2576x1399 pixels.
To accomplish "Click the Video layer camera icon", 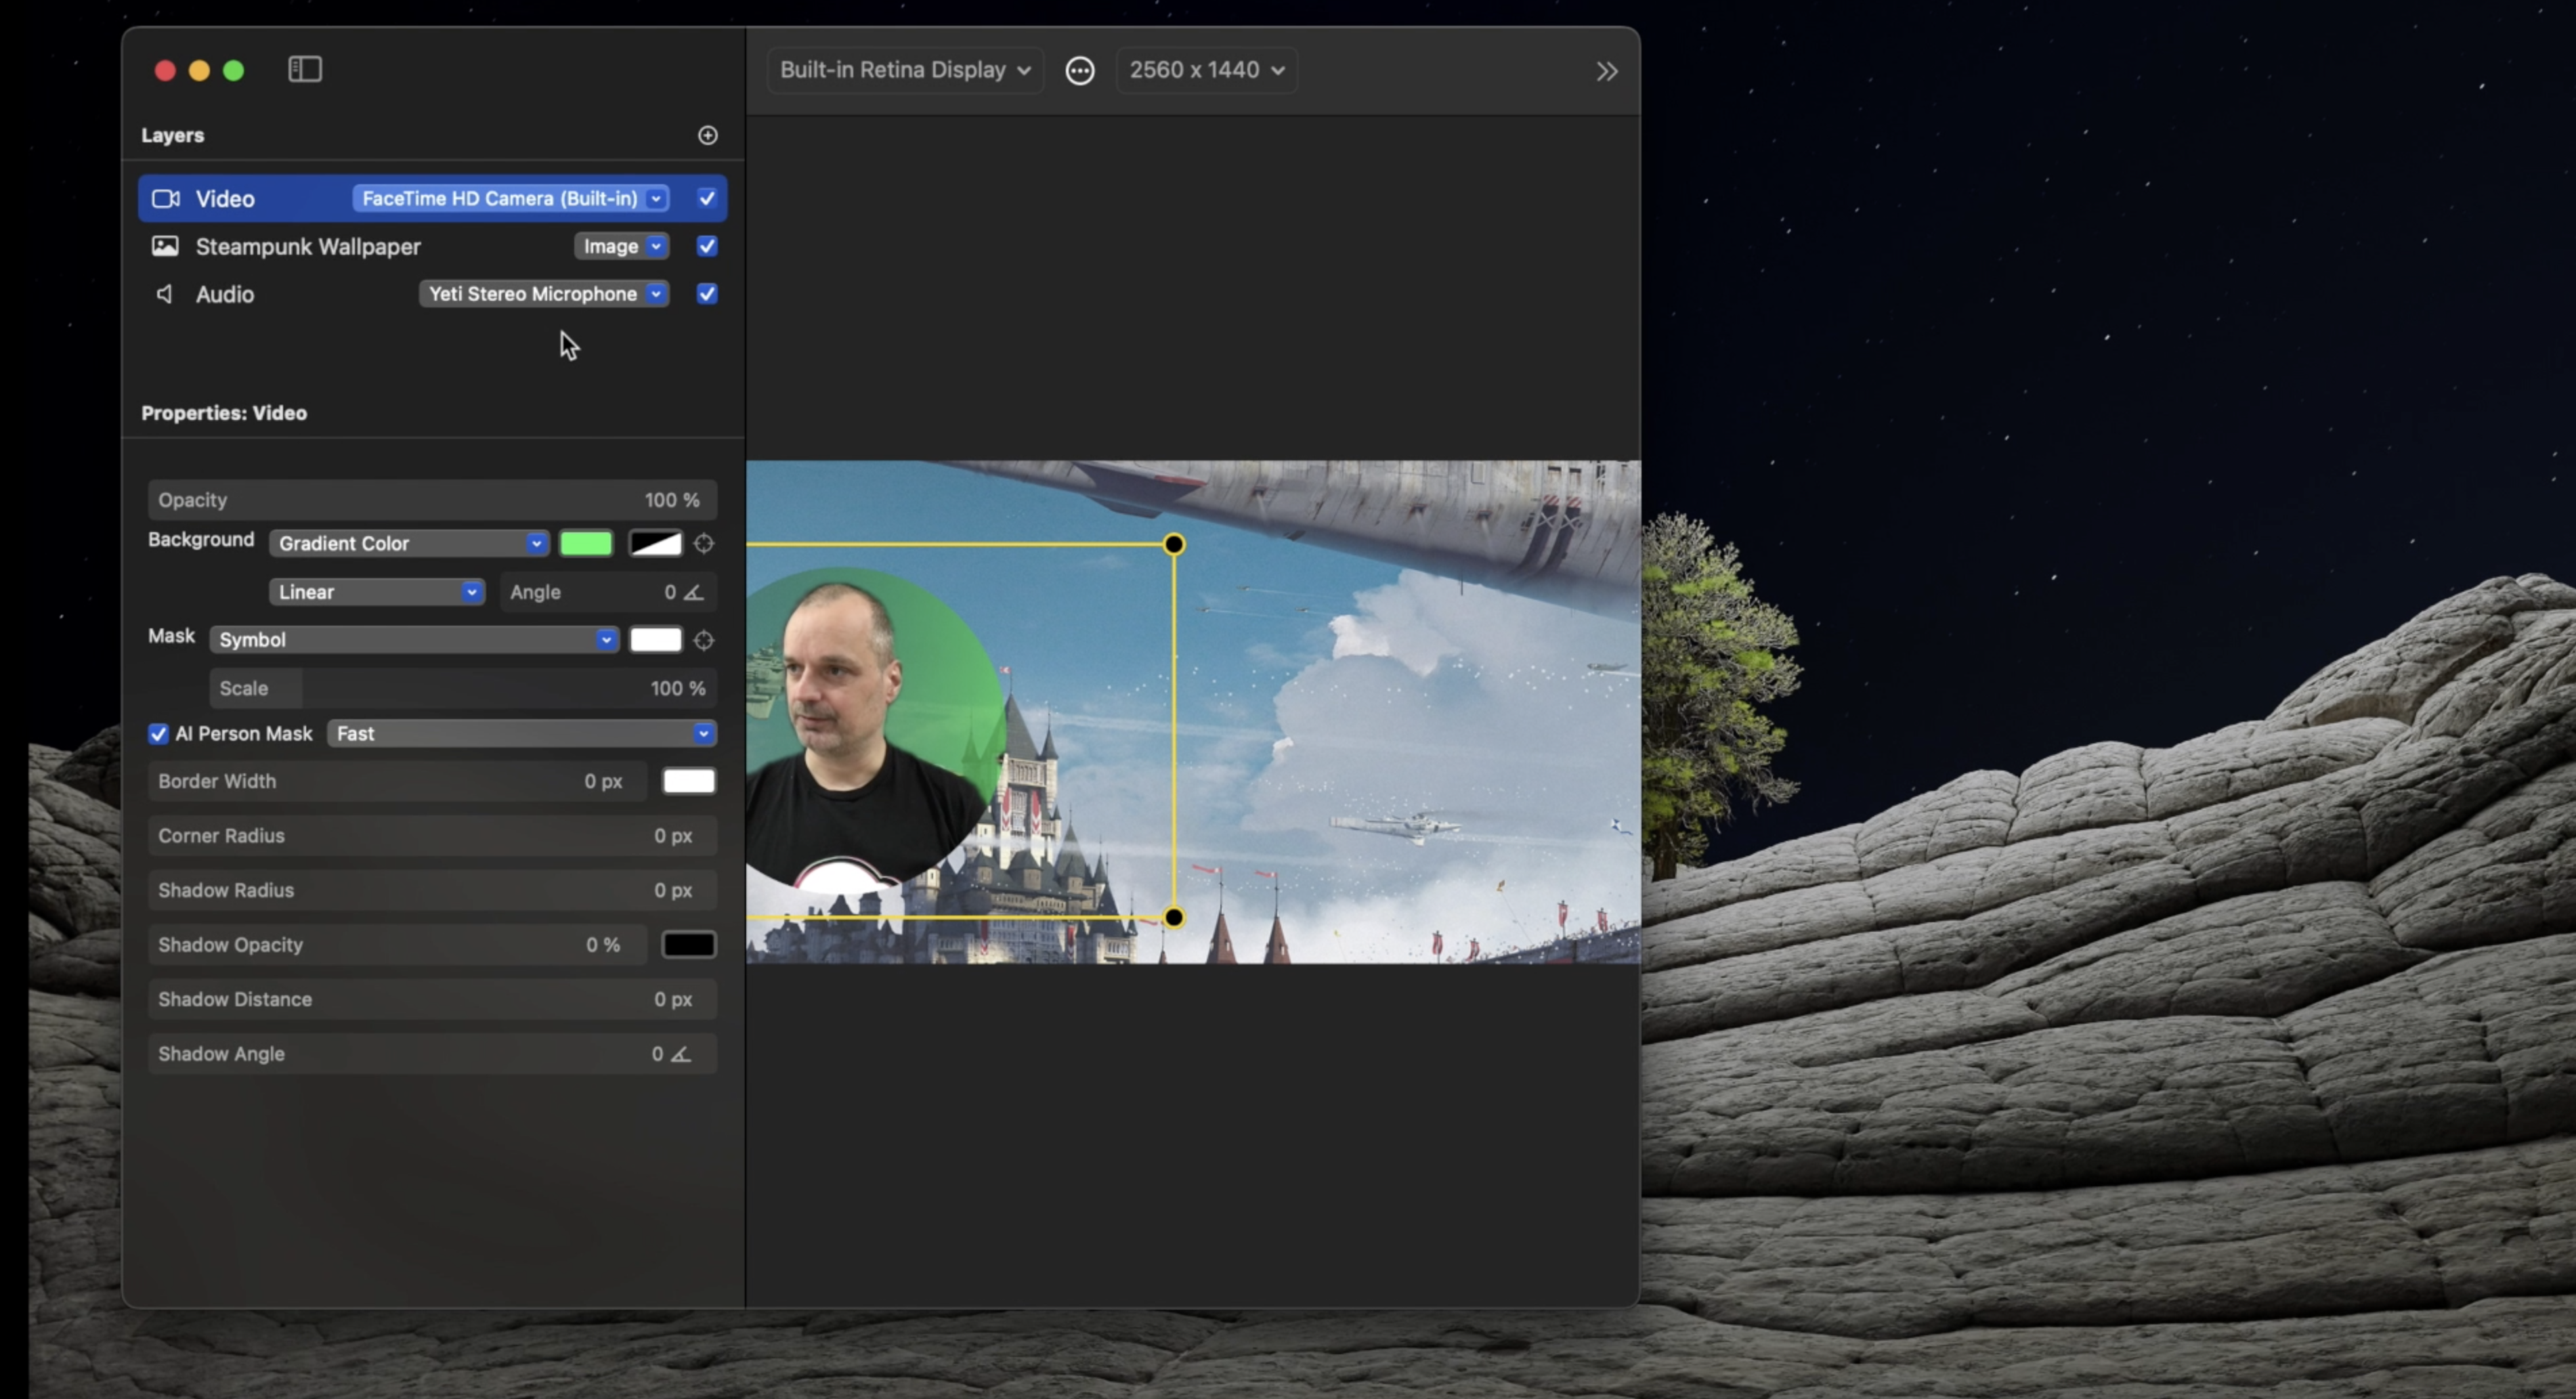I will 165,198.
